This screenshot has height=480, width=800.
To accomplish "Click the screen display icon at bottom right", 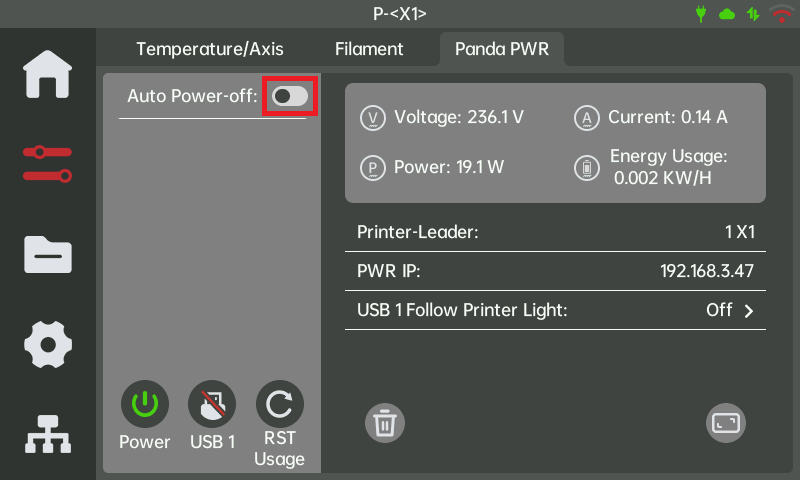I will 726,423.
